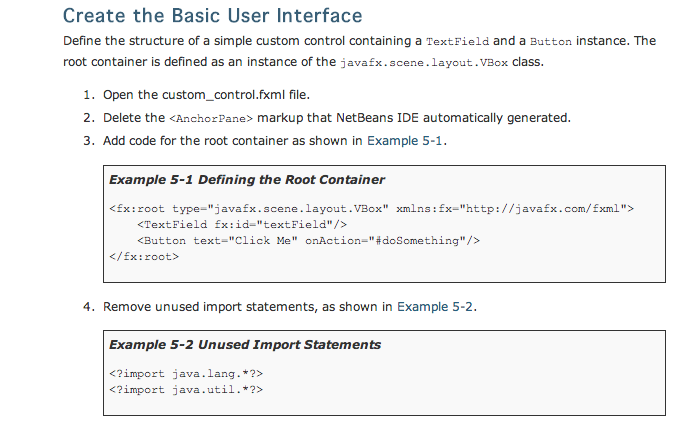
Task: Follow the Example 5-2 link
Action: coord(435,306)
